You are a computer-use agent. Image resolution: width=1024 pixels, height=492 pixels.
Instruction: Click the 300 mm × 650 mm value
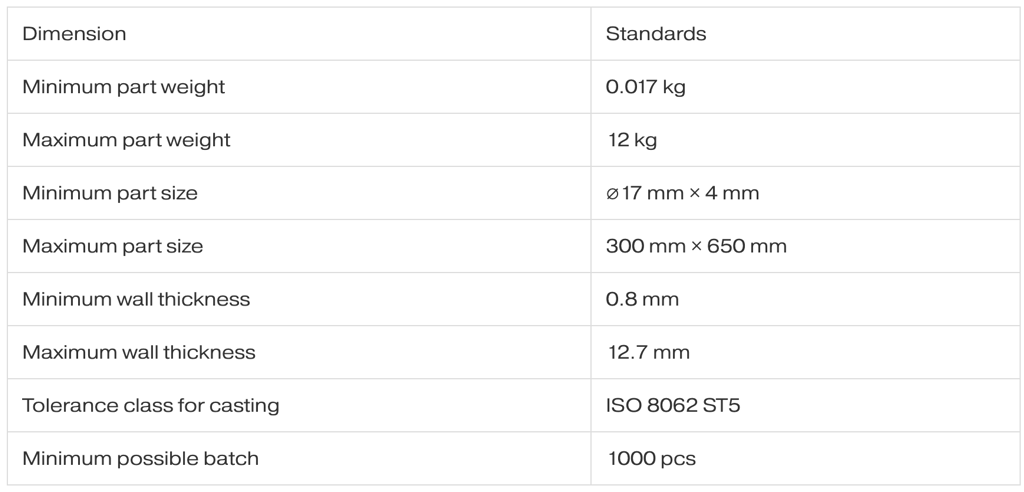pos(696,246)
